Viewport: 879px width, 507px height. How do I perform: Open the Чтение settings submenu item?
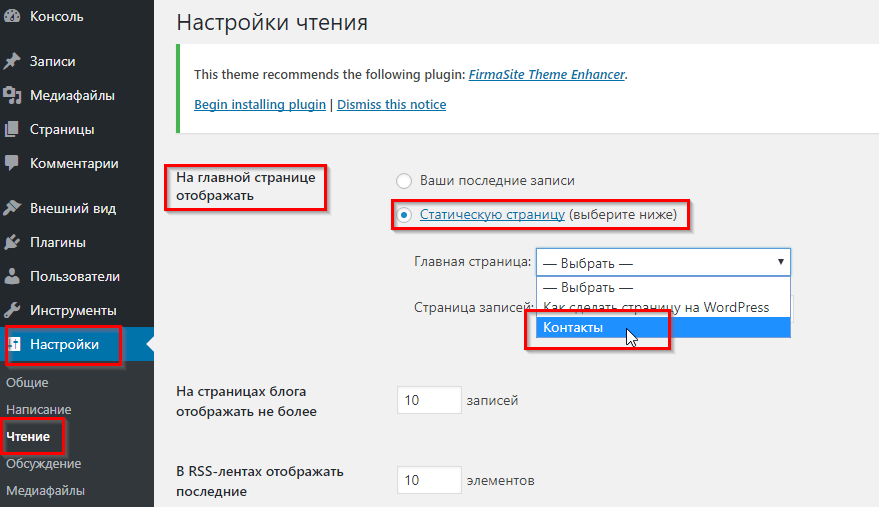[x=28, y=437]
